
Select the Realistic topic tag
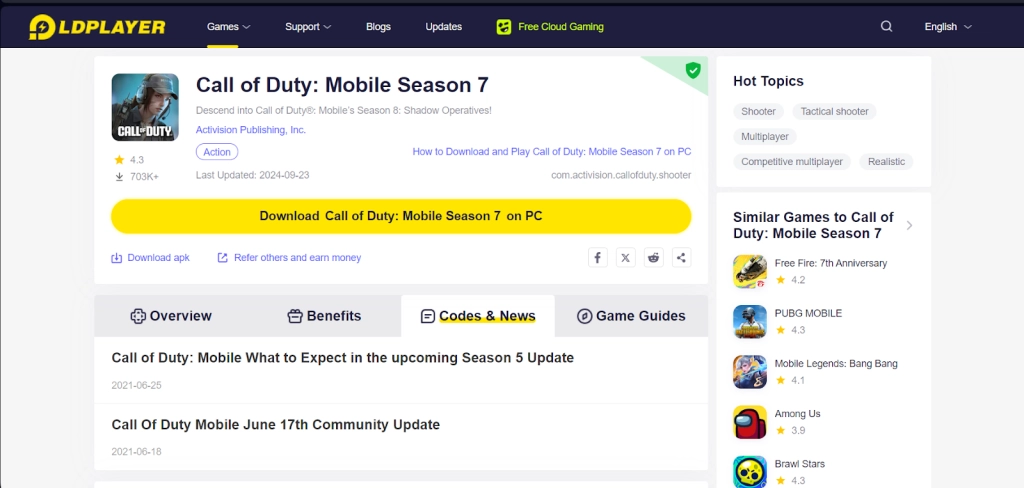[886, 162]
